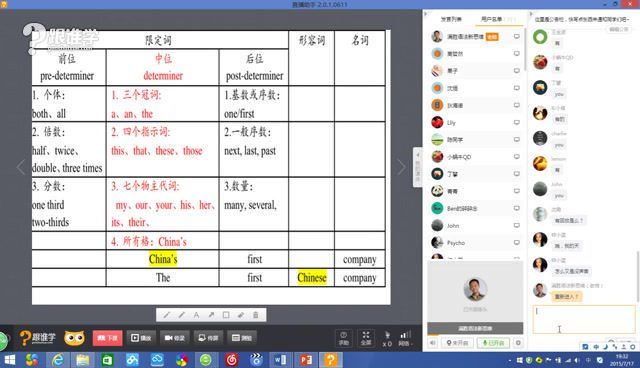Check the network signal indicator
The height and width of the screenshot is (368, 640).
[x=405, y=338]
